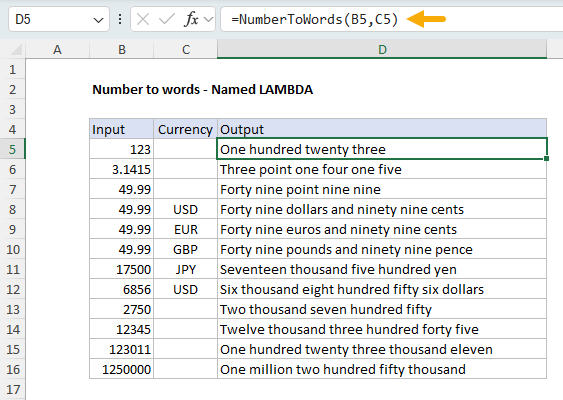Click the Enter checkmark icon in formula bar
The width and height of the screenshot is (563, 400).
tap(166, 19)
